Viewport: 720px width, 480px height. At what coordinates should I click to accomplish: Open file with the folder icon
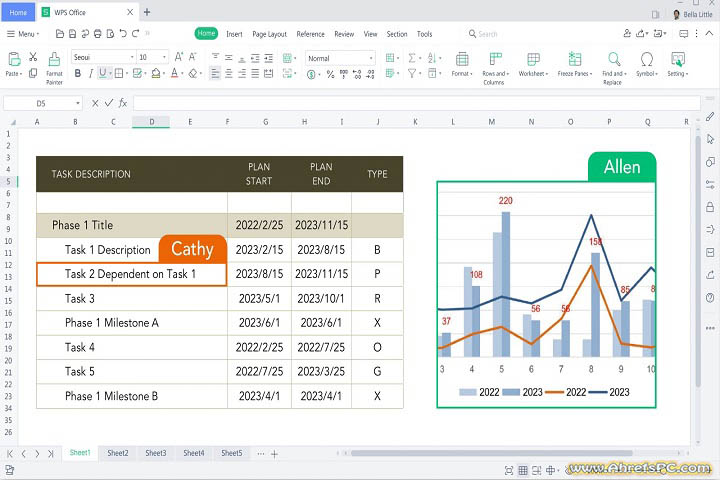click(x=60, y=34)
